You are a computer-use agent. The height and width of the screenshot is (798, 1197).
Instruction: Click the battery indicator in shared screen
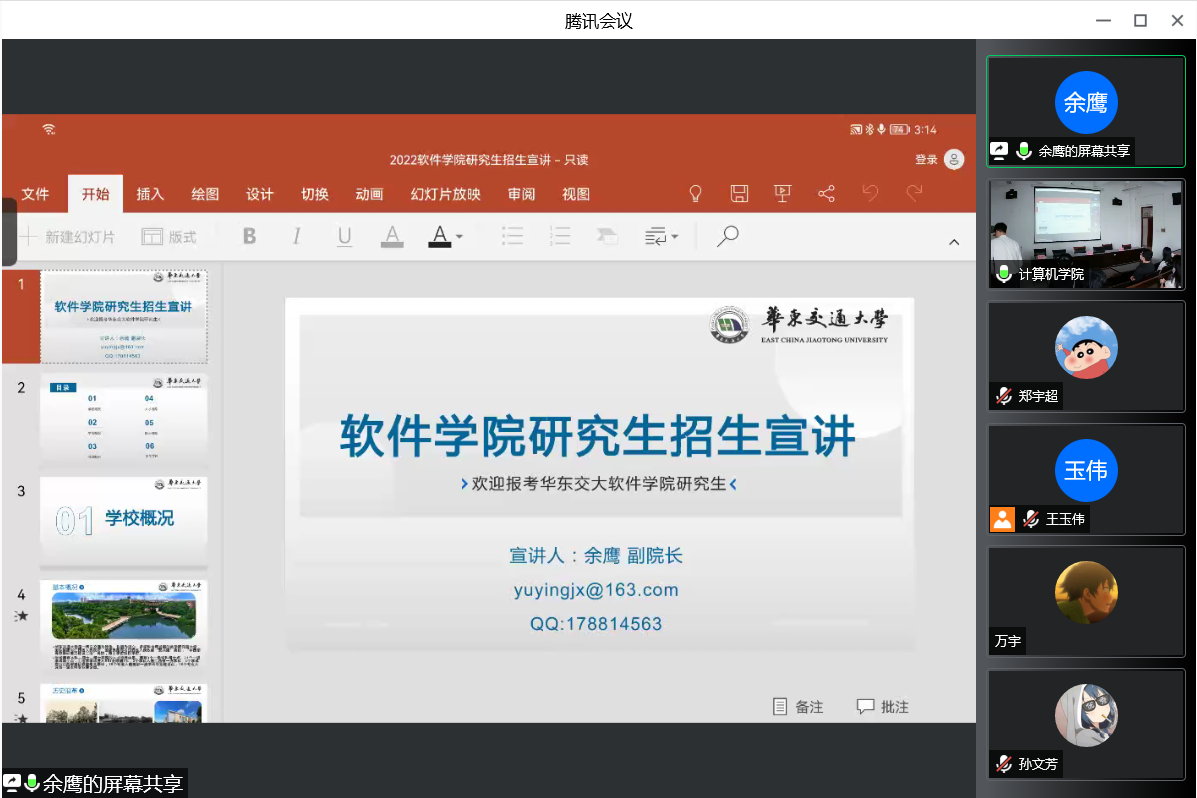point(899,129)
